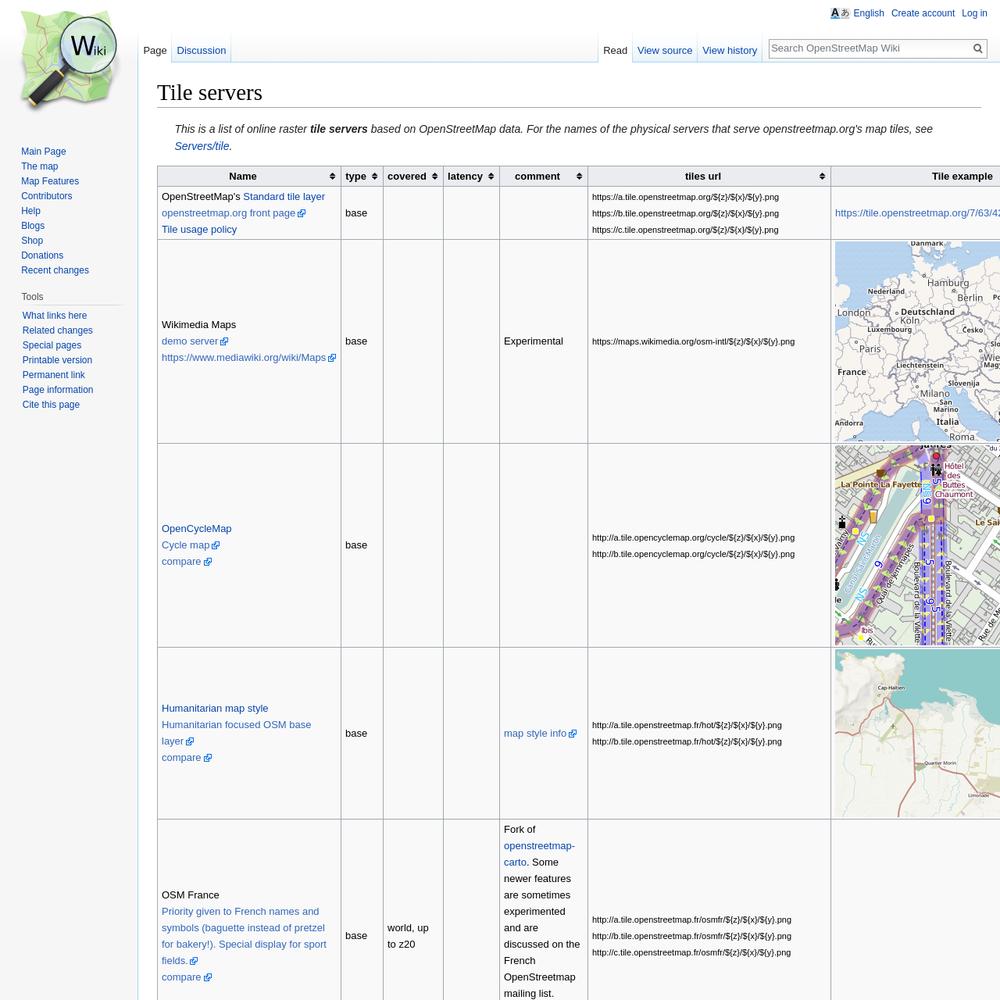Screen dimensions: 1000x1000
Task: Click the OpenCycleMap Paris tile thumbnail
Action: (x=917, y=545)
